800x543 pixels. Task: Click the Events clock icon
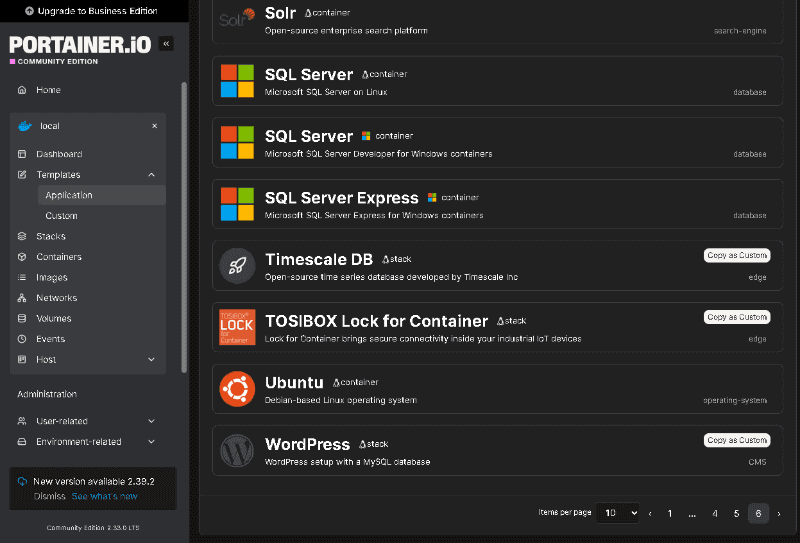(x=22, y=339)
